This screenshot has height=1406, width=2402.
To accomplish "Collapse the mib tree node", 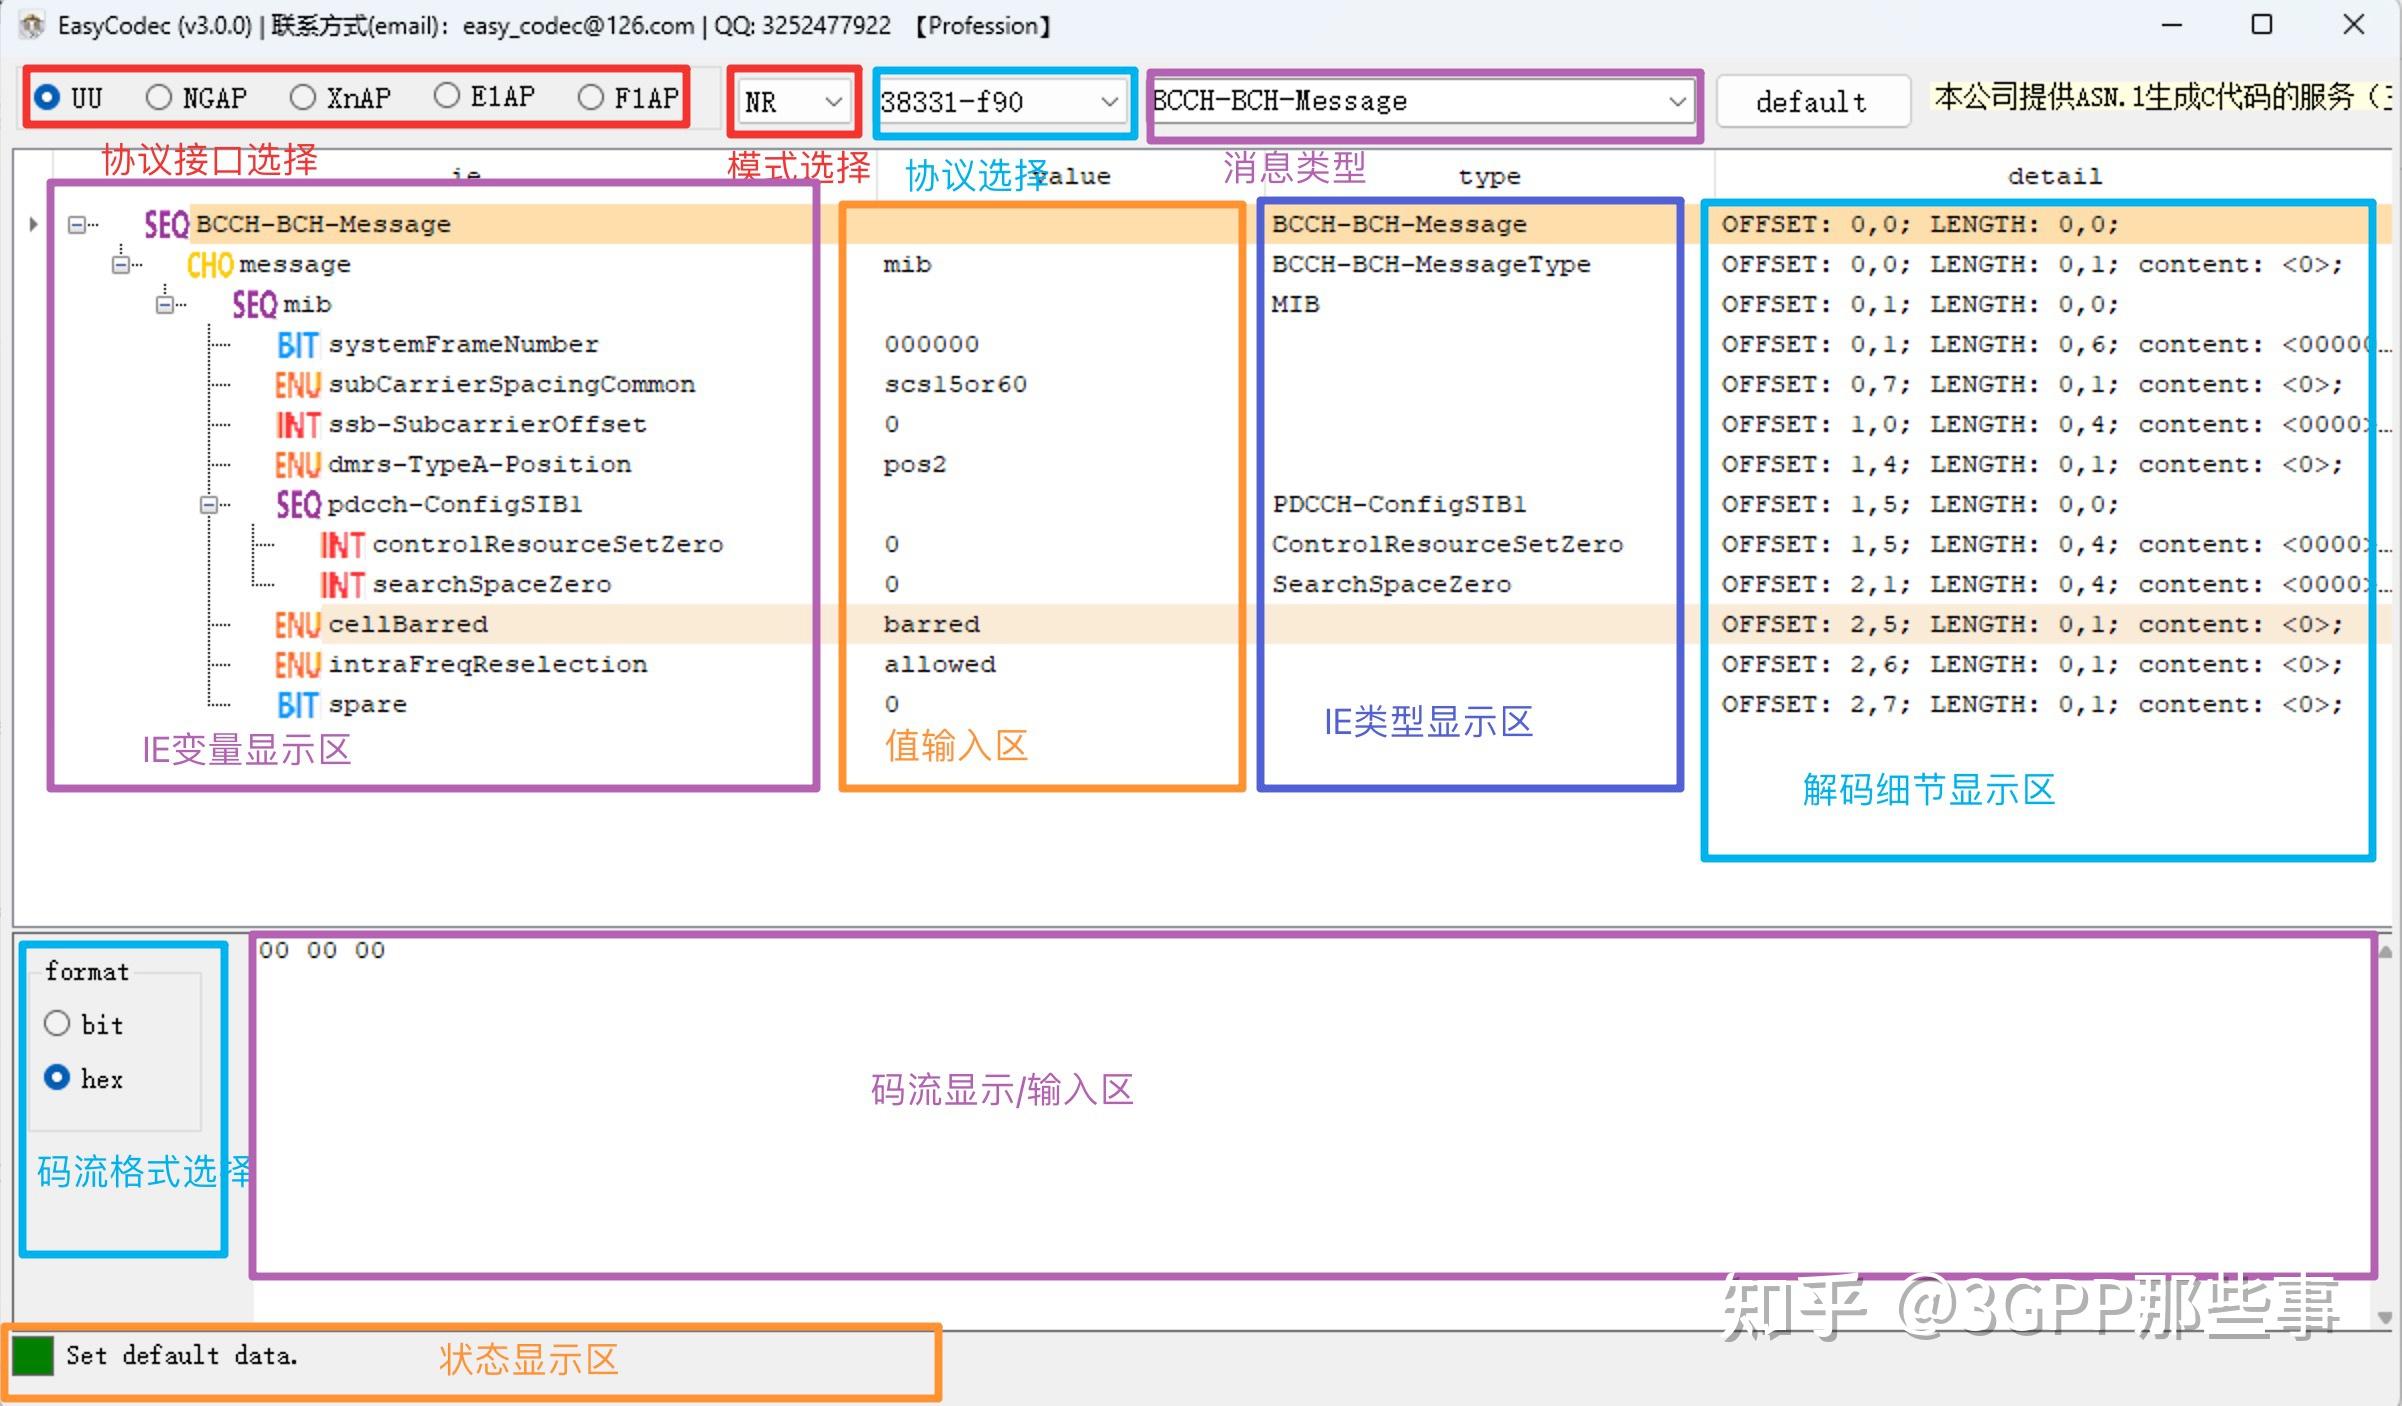I will pos(163,303).
